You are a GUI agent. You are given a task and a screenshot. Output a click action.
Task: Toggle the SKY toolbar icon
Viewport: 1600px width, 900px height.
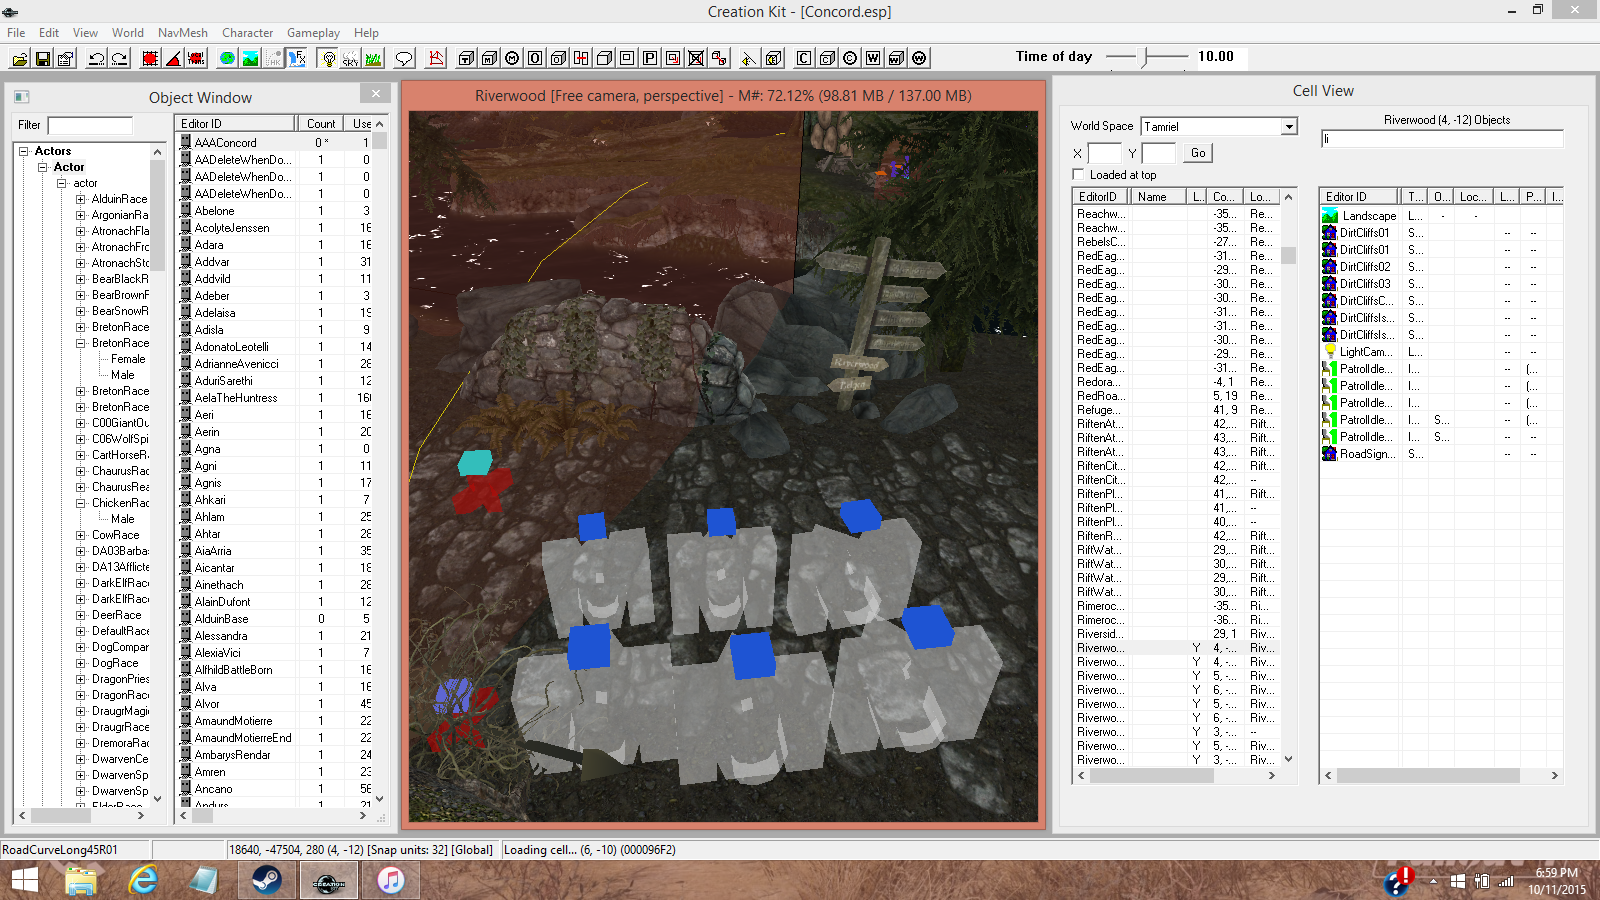(x=350, y=58)
